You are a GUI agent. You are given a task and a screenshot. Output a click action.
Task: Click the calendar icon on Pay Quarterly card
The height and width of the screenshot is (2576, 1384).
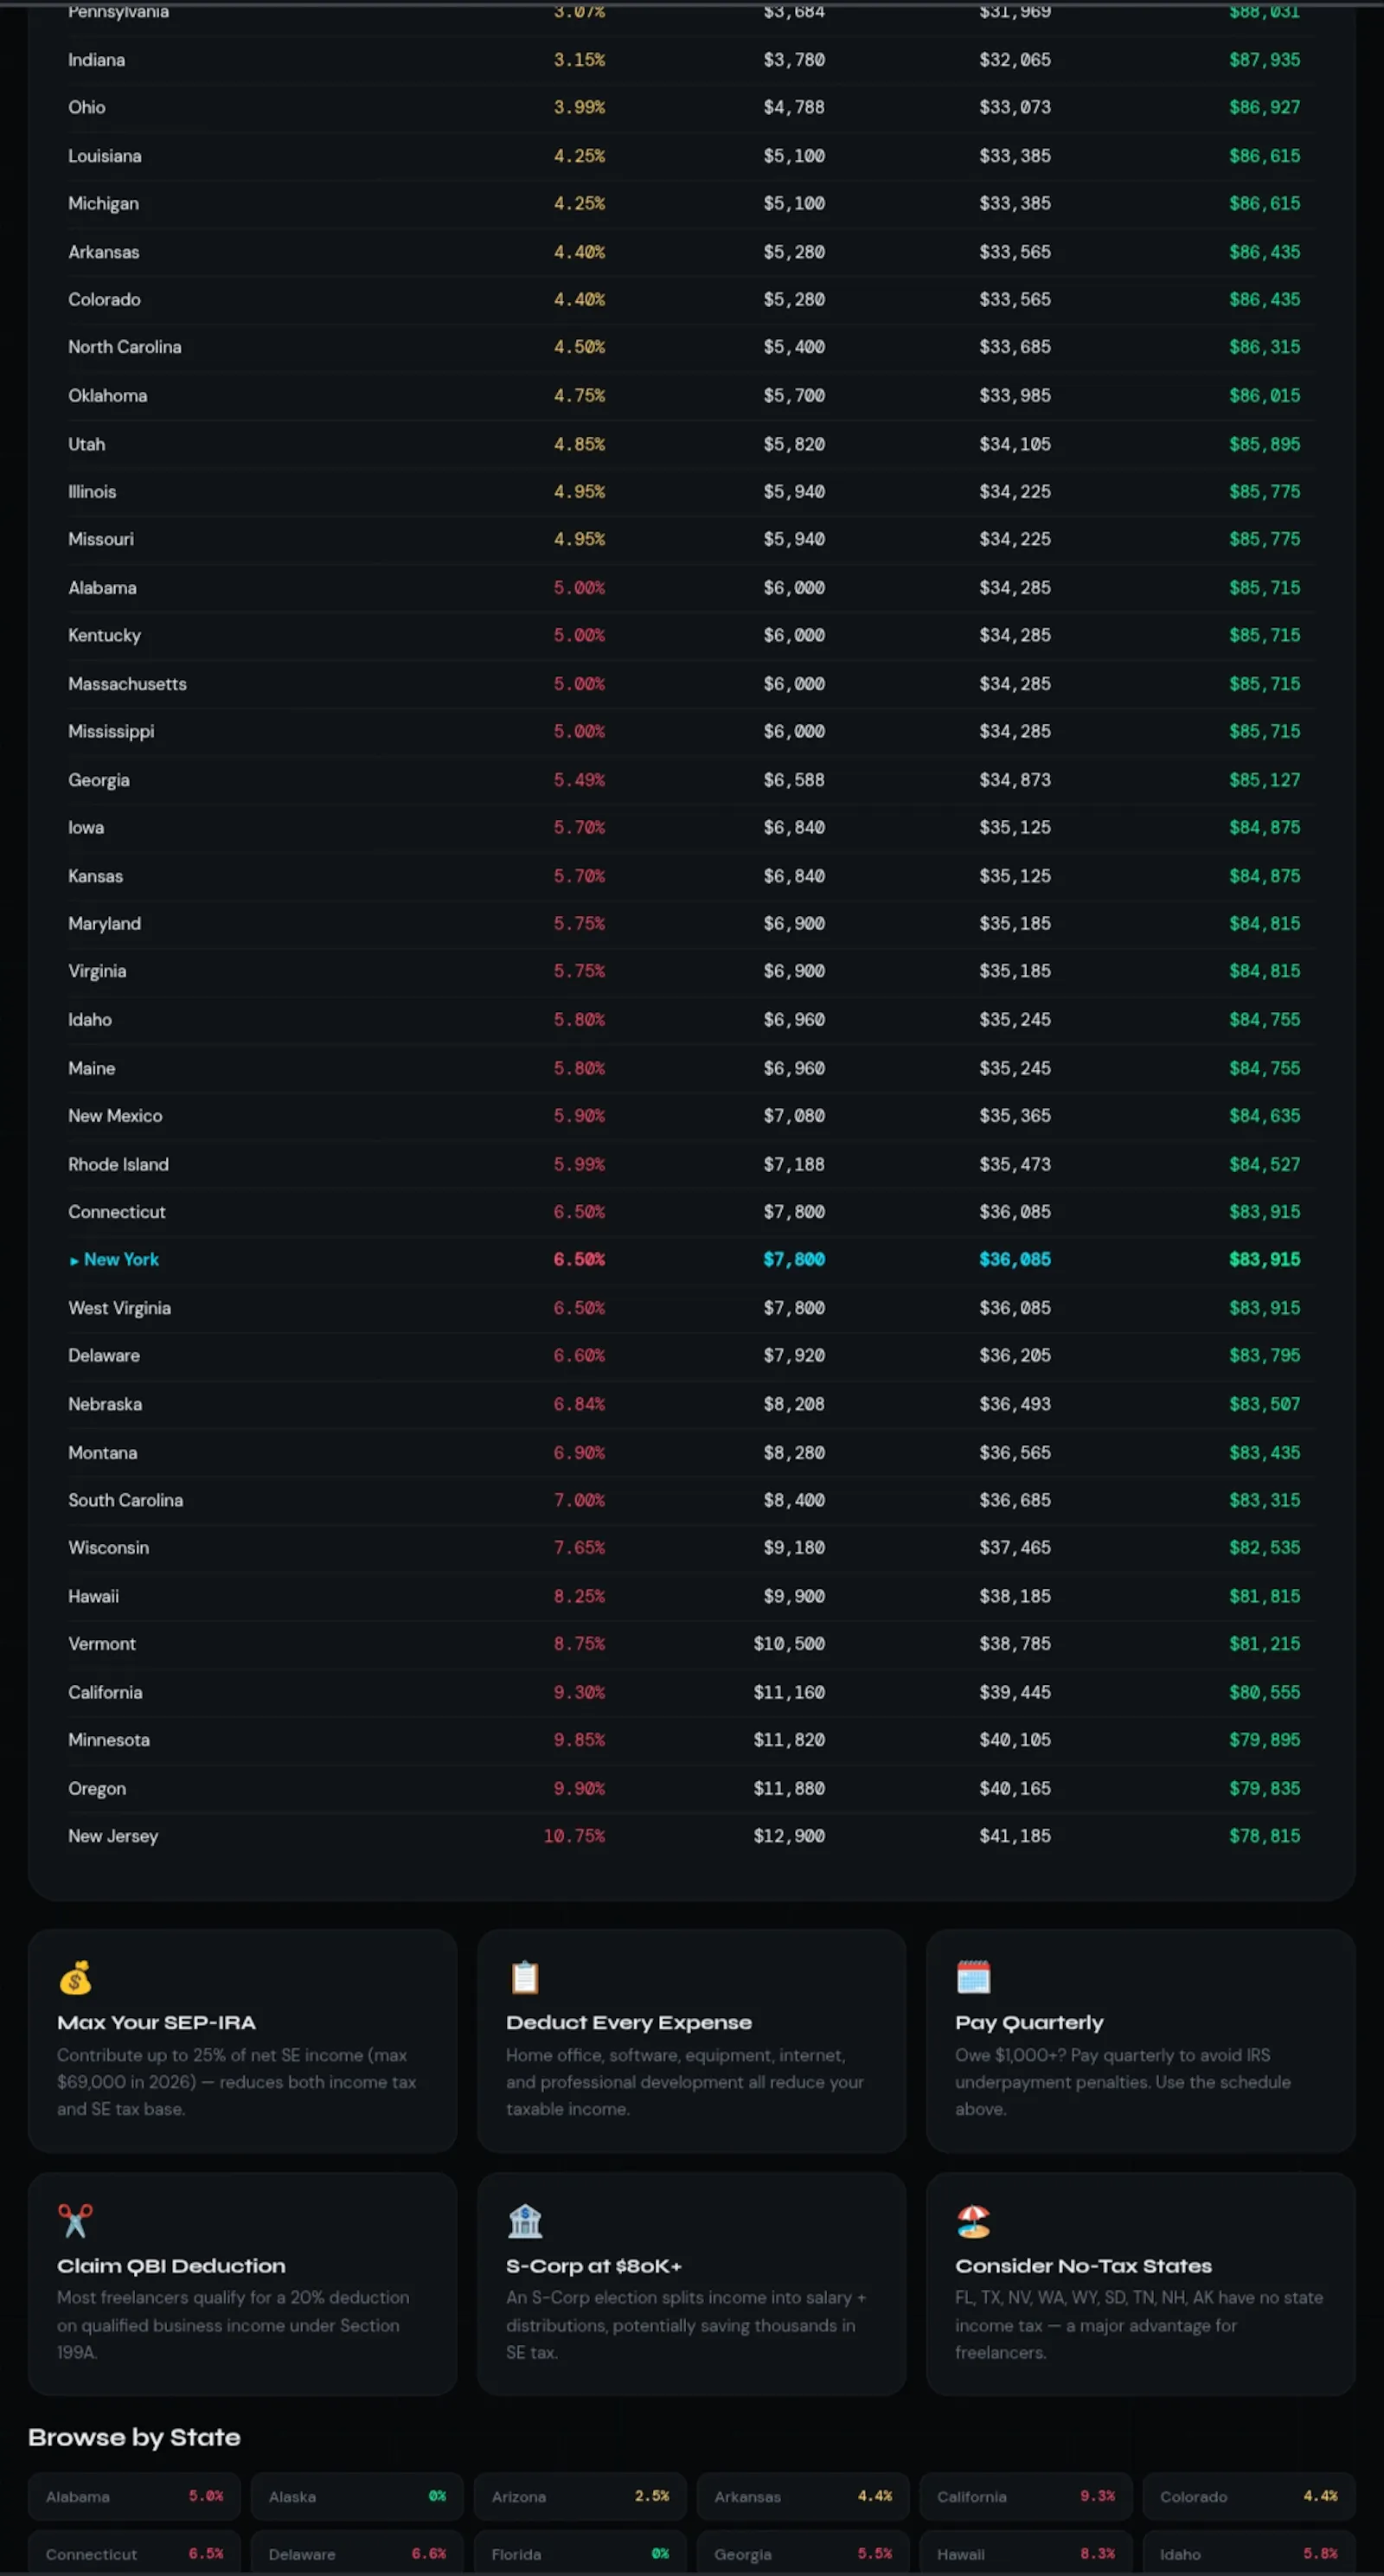(973, 1976)
